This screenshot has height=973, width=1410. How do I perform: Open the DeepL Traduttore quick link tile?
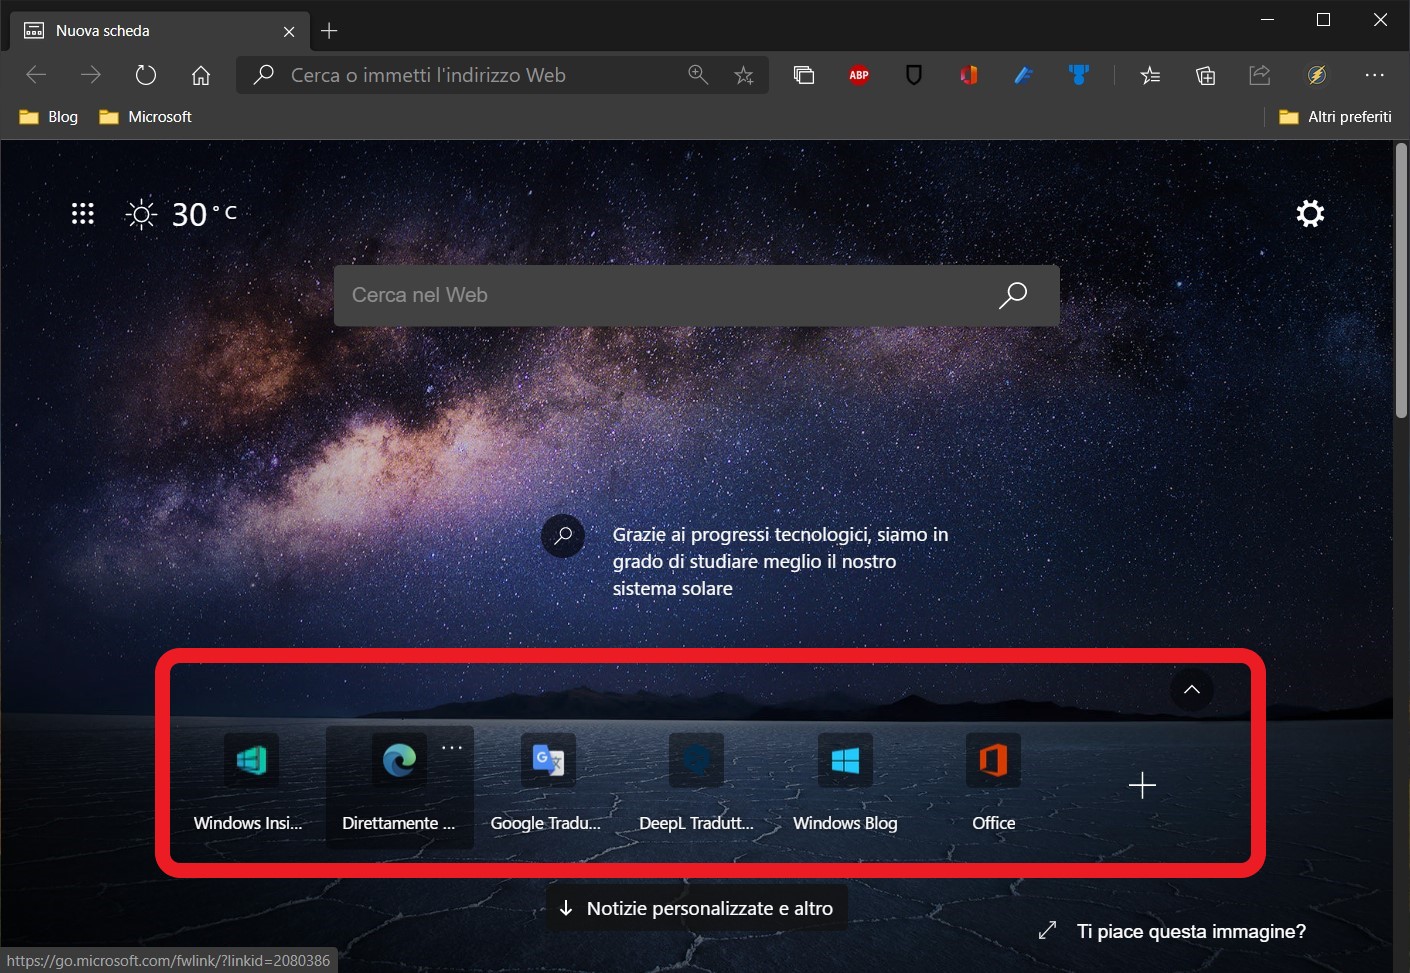point(696,787)
